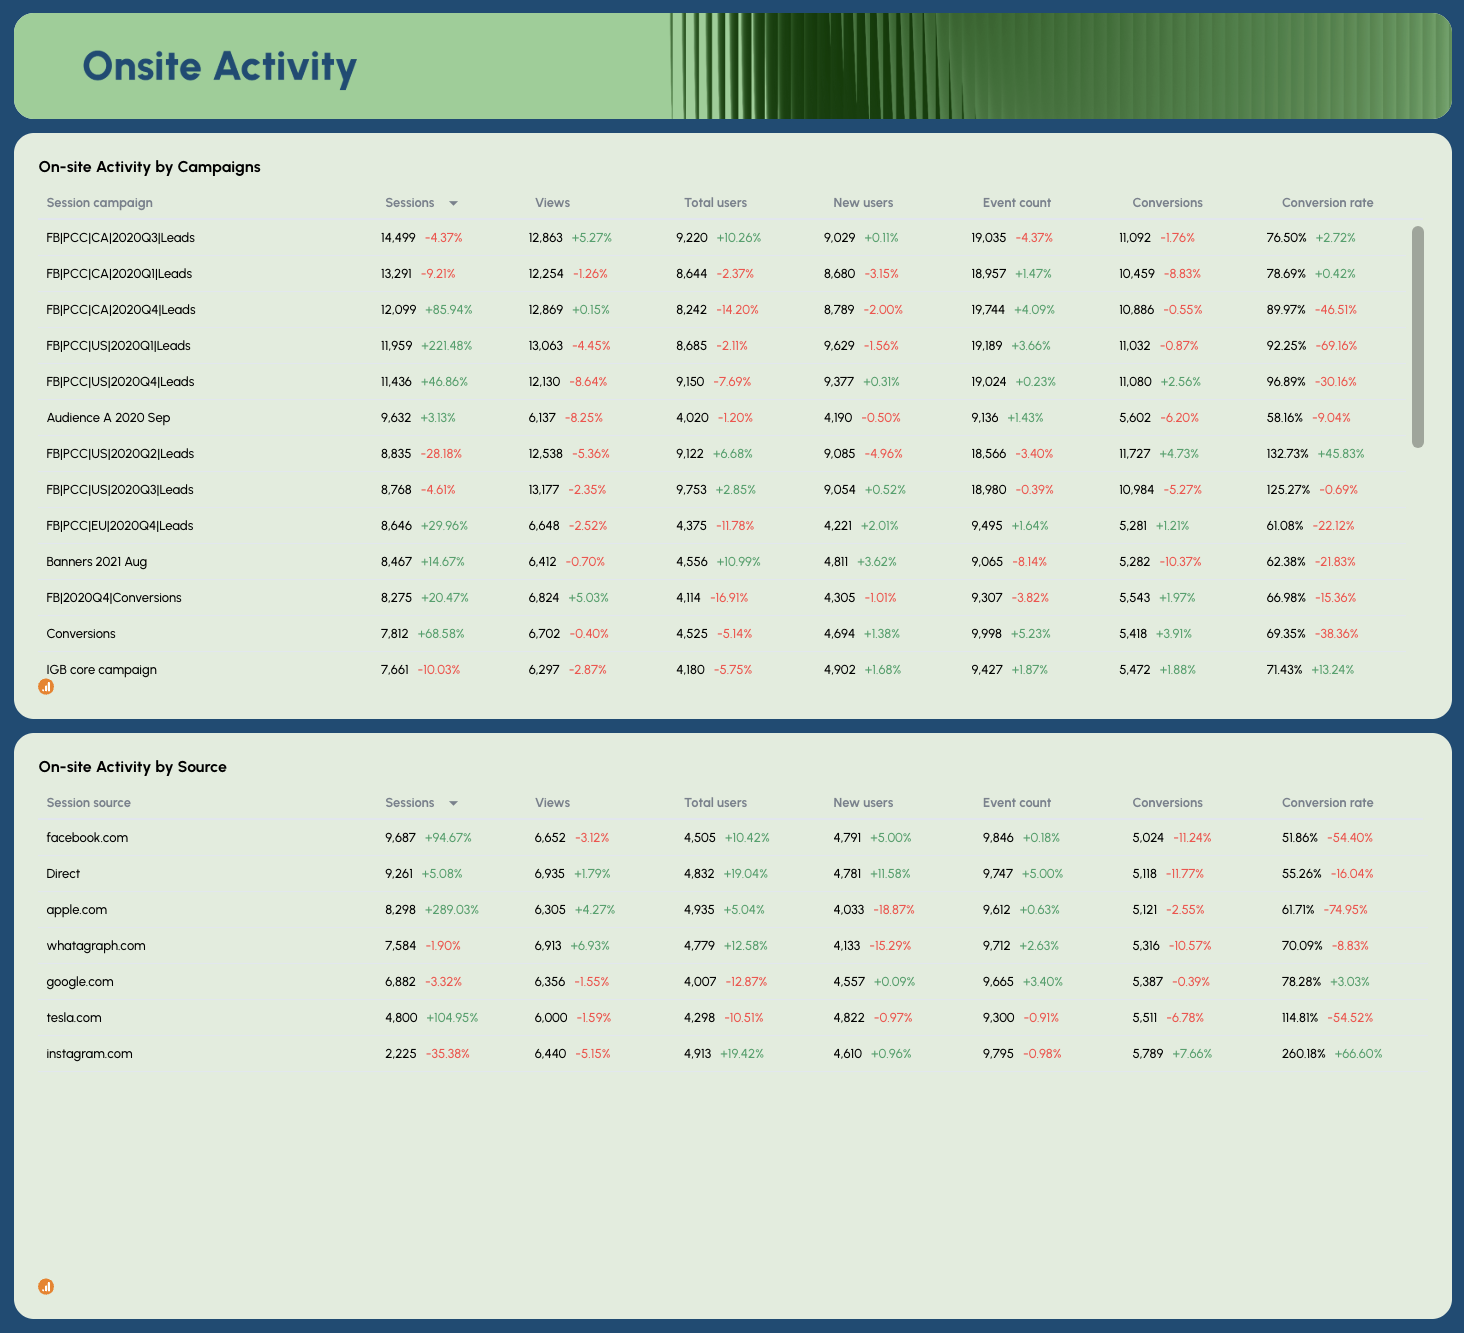Click the IGB core campaign row

[x=101, y=669]
